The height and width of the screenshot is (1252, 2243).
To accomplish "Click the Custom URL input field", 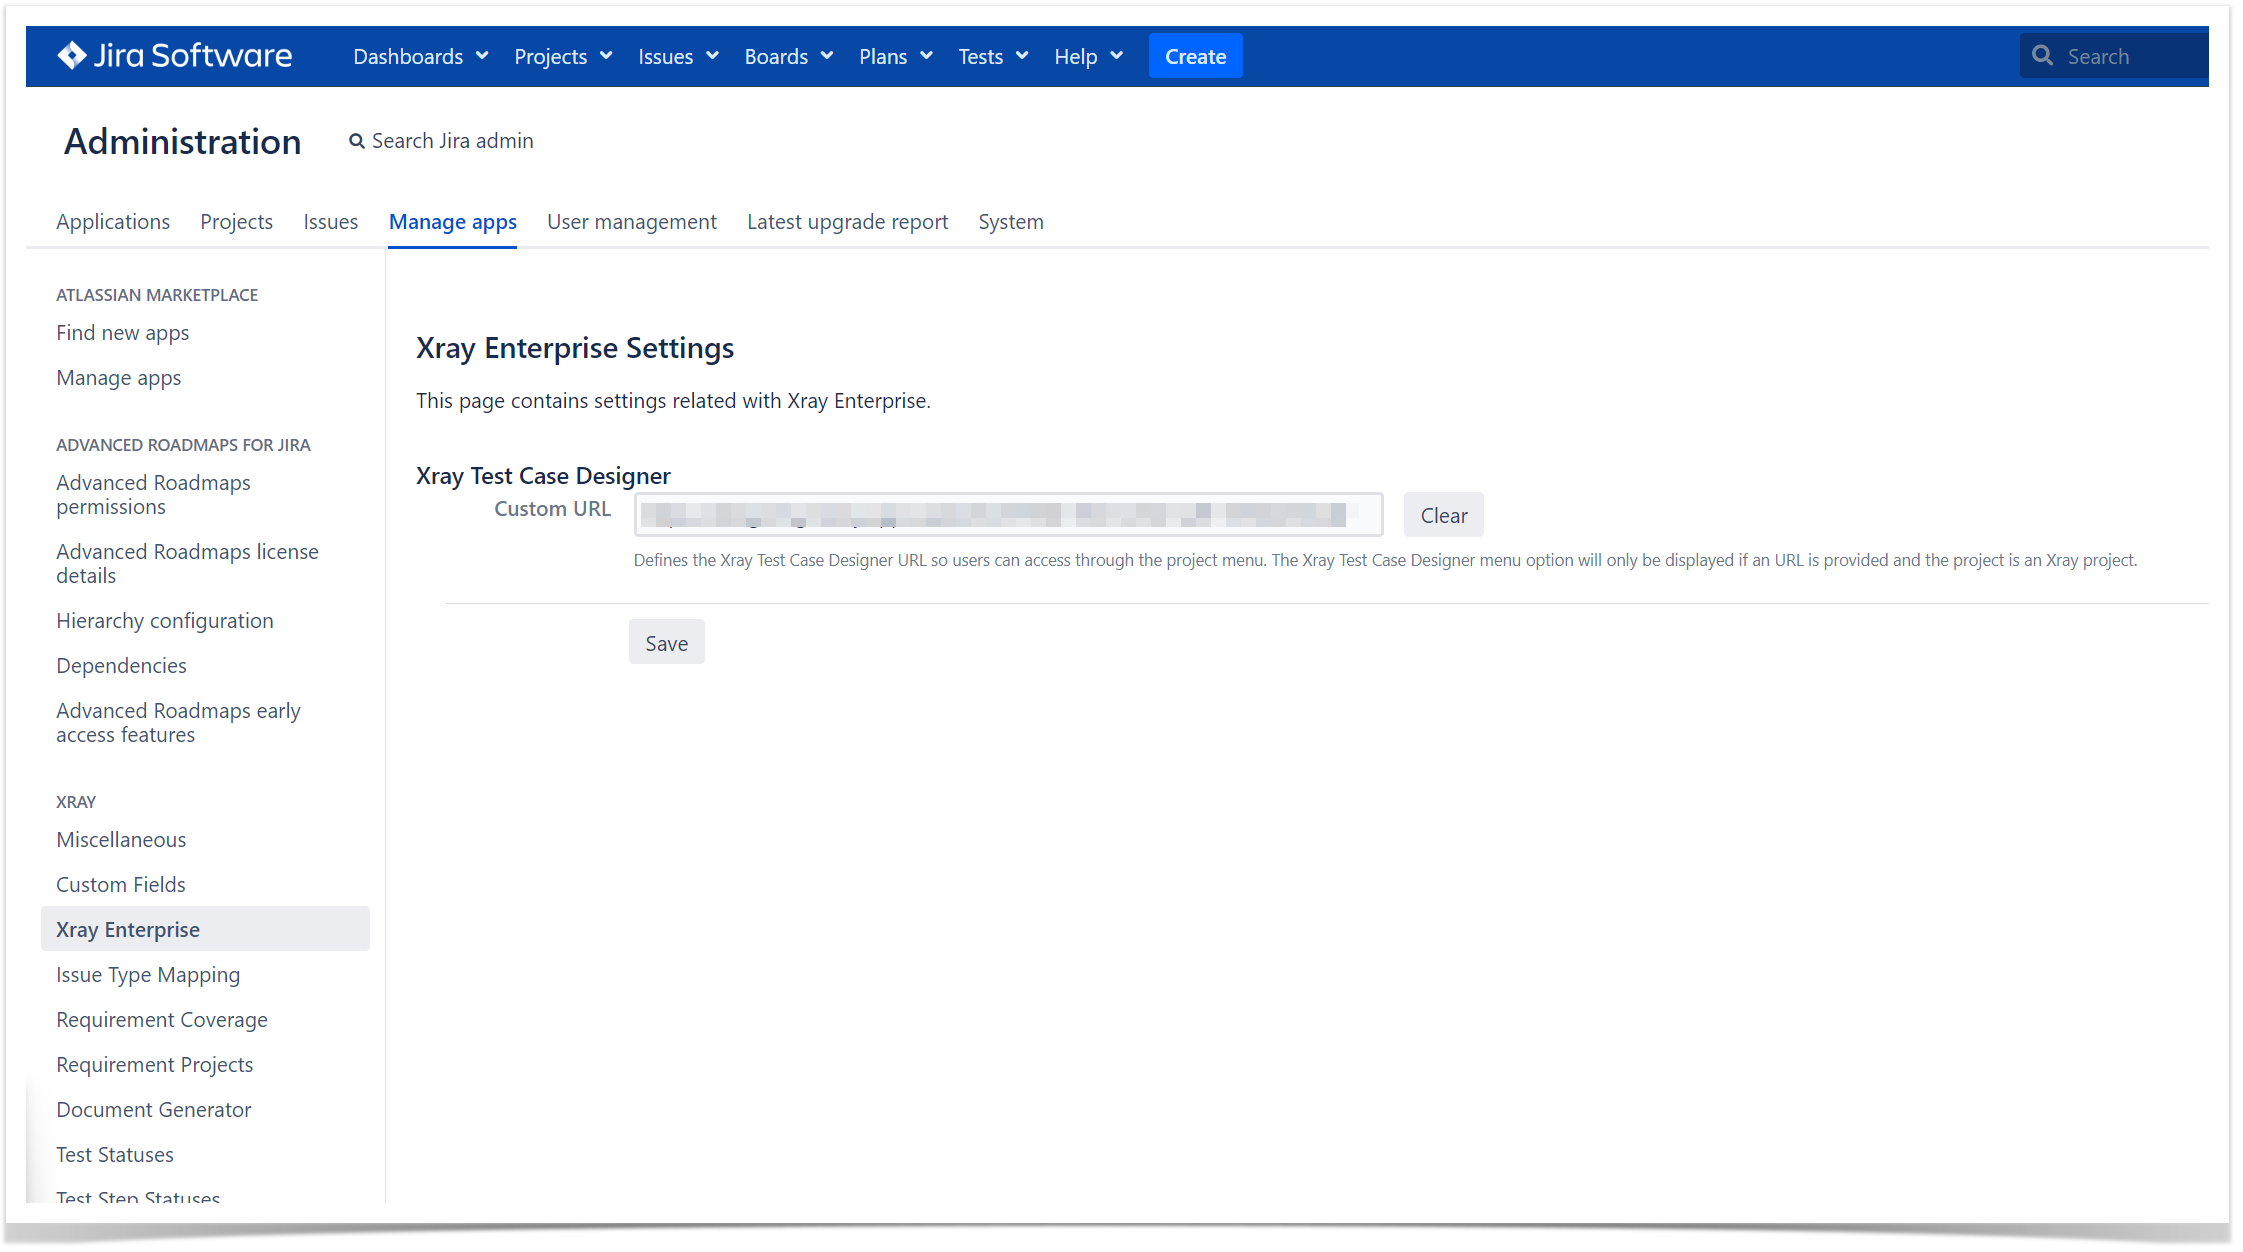I will click(x=1008, y=515).
